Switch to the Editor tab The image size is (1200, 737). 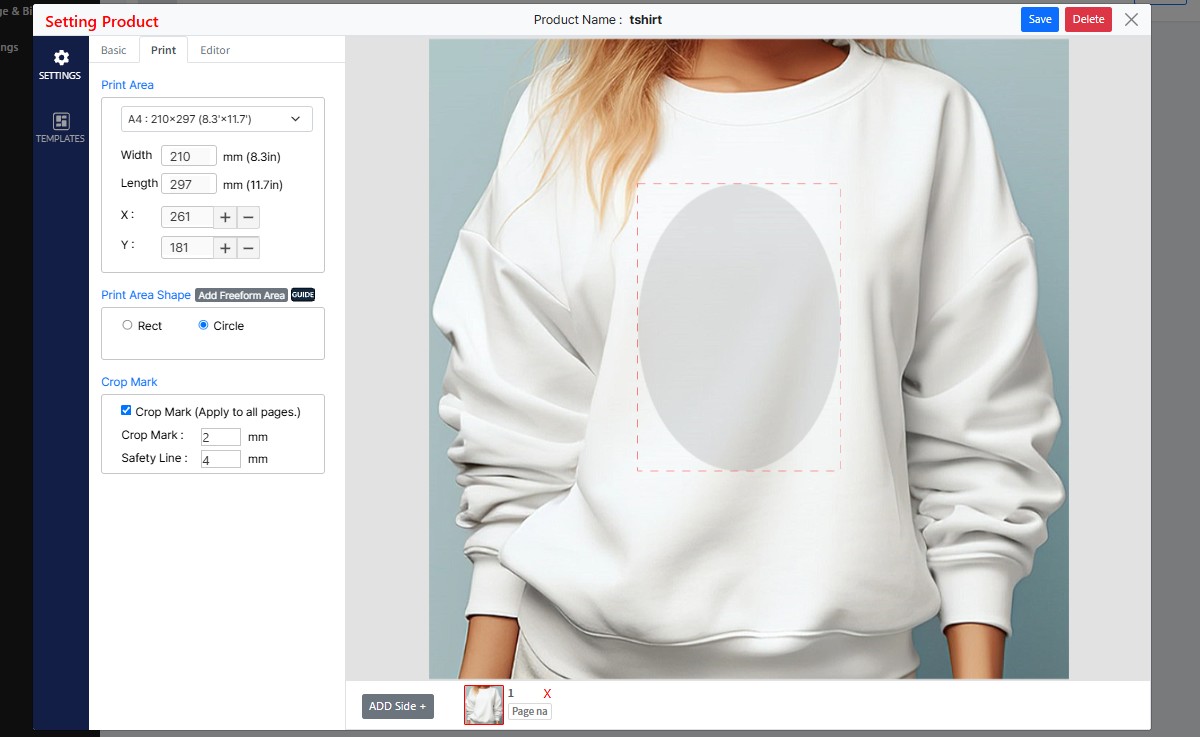coord(215,50)
